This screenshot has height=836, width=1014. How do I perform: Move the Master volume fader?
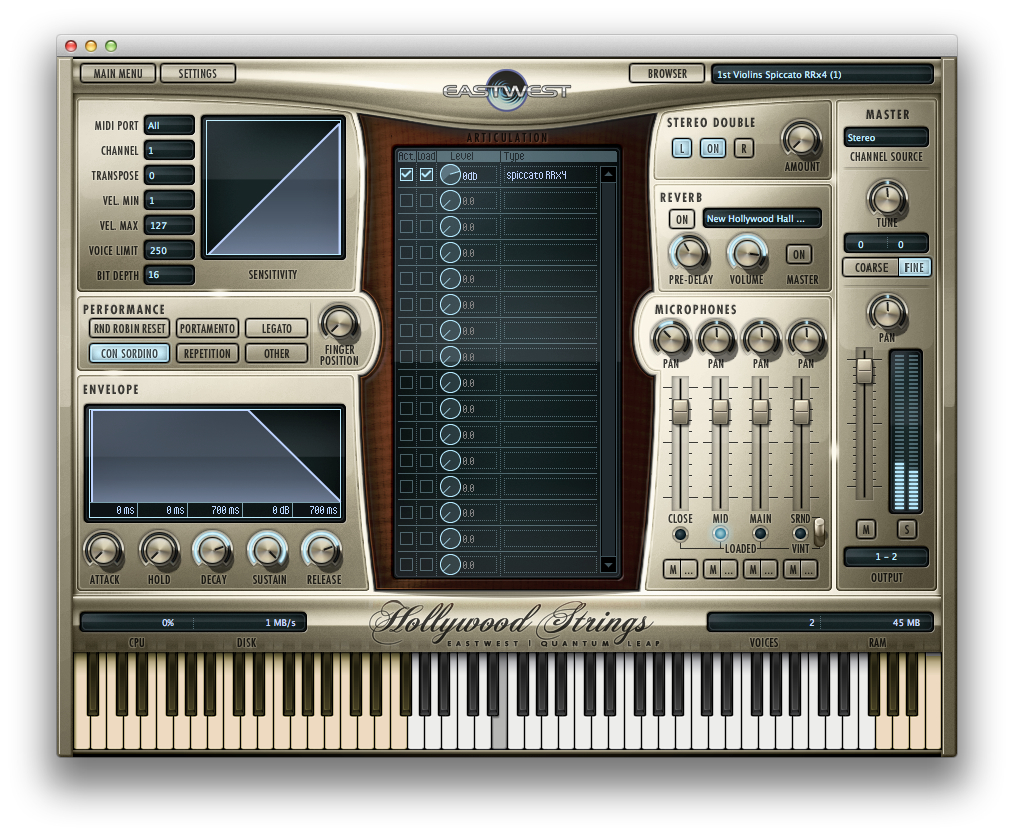point(864,370)
